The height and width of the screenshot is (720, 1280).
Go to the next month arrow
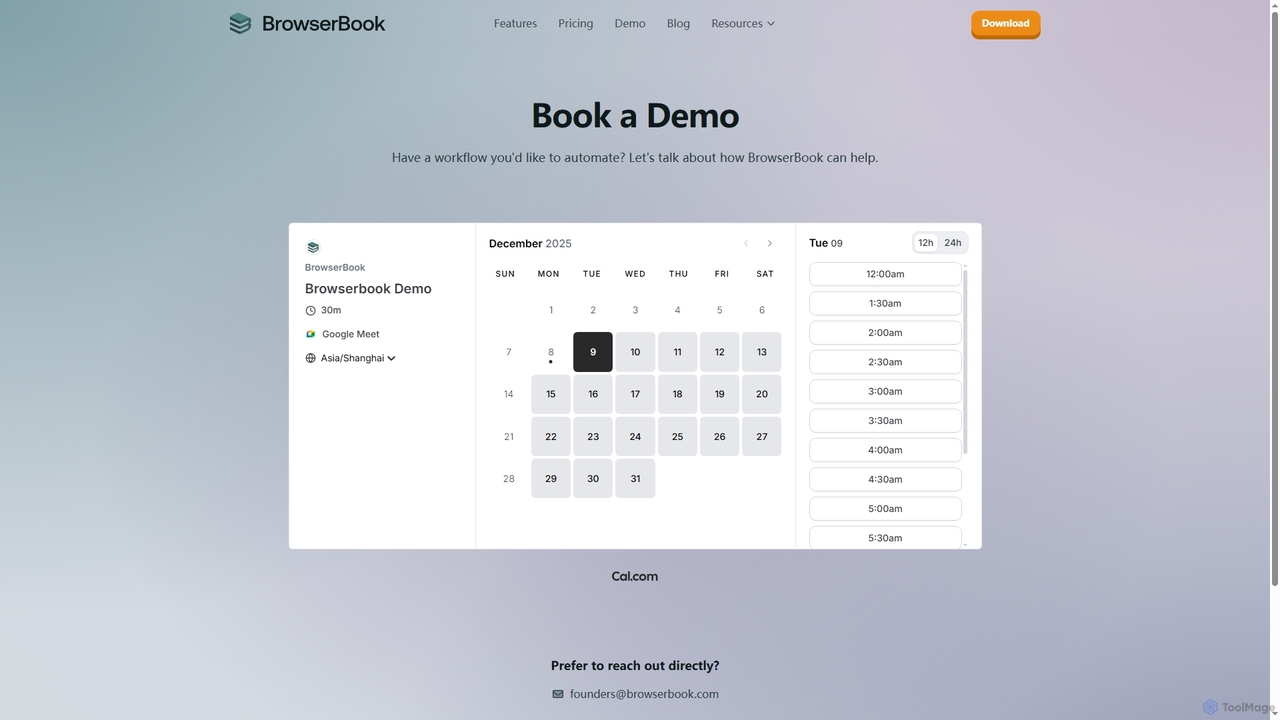coord(769,243)
